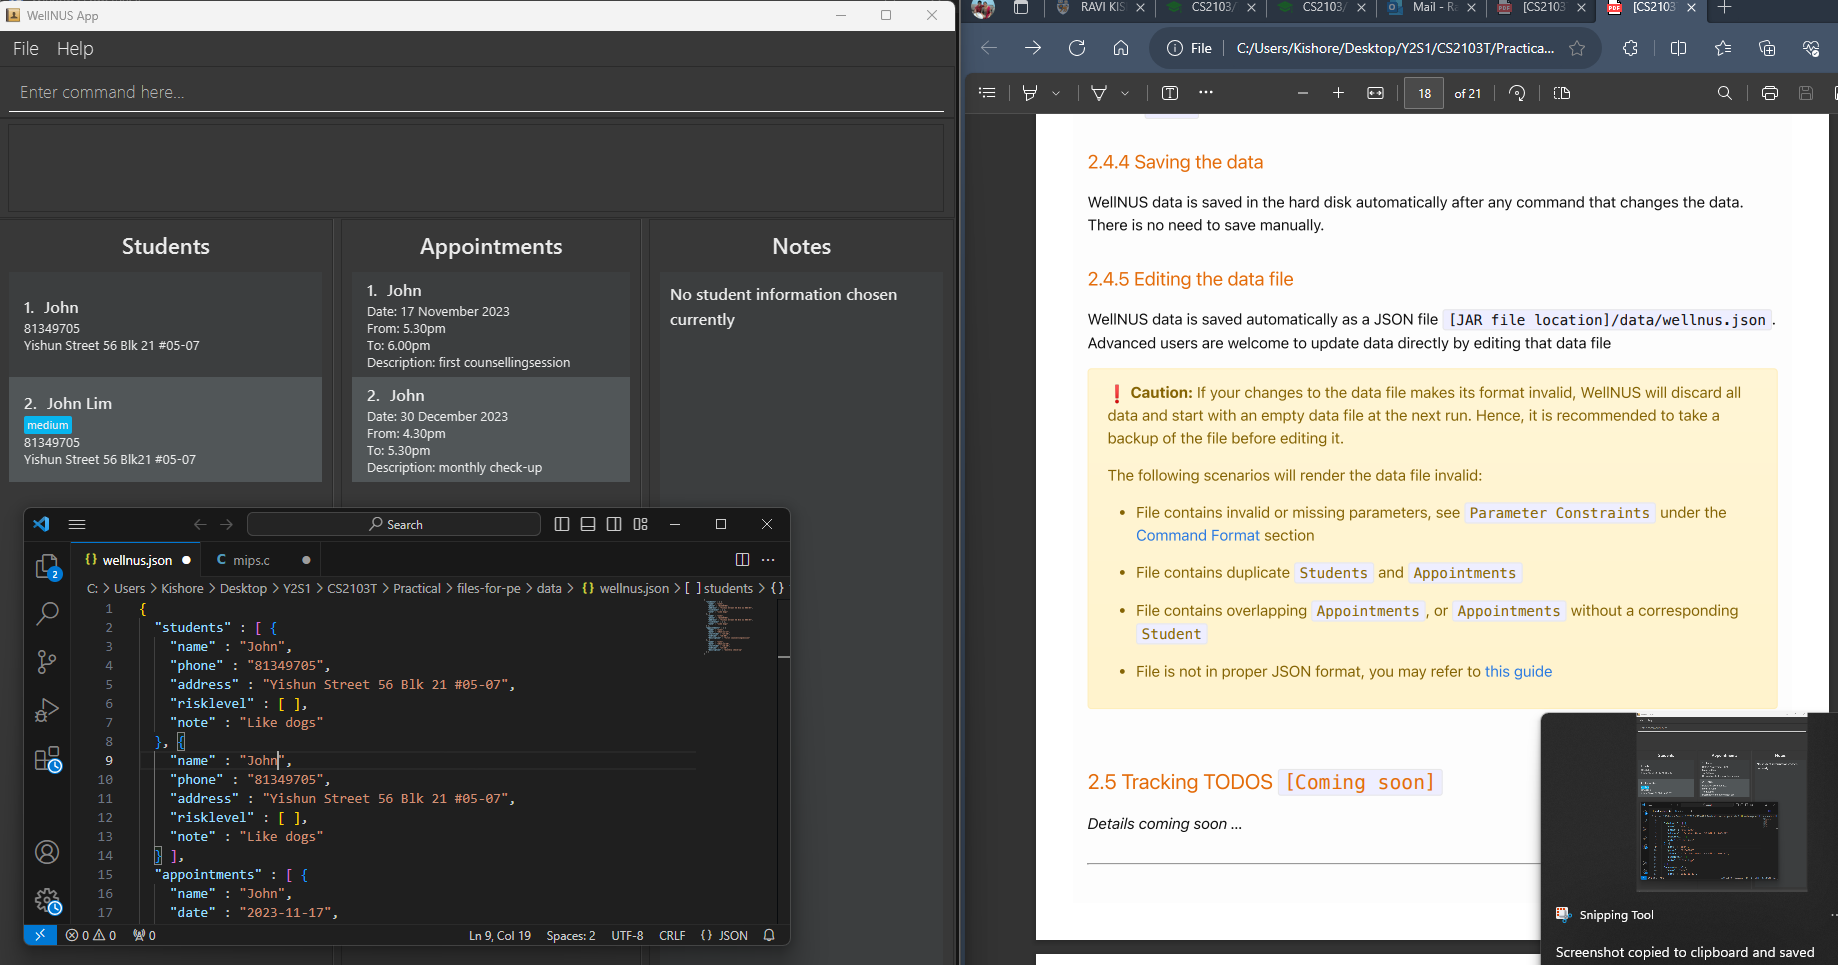Open Source Control view in VS Code
The image size is (1838, 965).
(47, 661)
